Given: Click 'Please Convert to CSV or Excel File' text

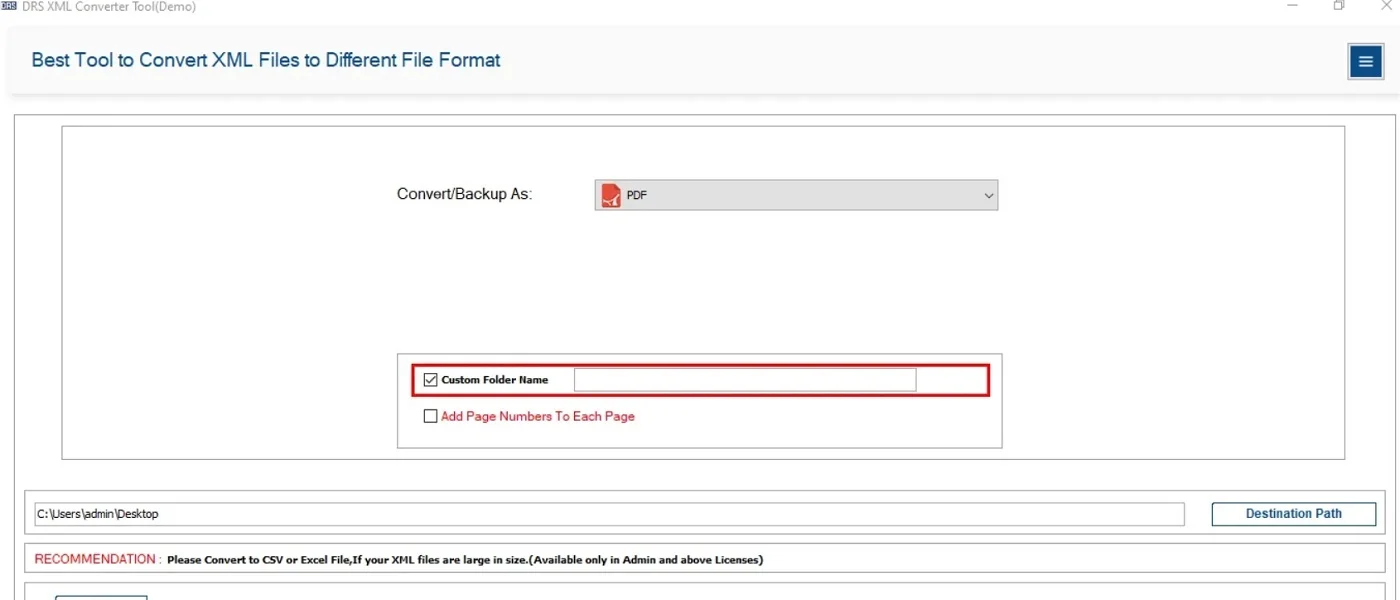Looking at the screenshot, I should (x=258, y=560).
